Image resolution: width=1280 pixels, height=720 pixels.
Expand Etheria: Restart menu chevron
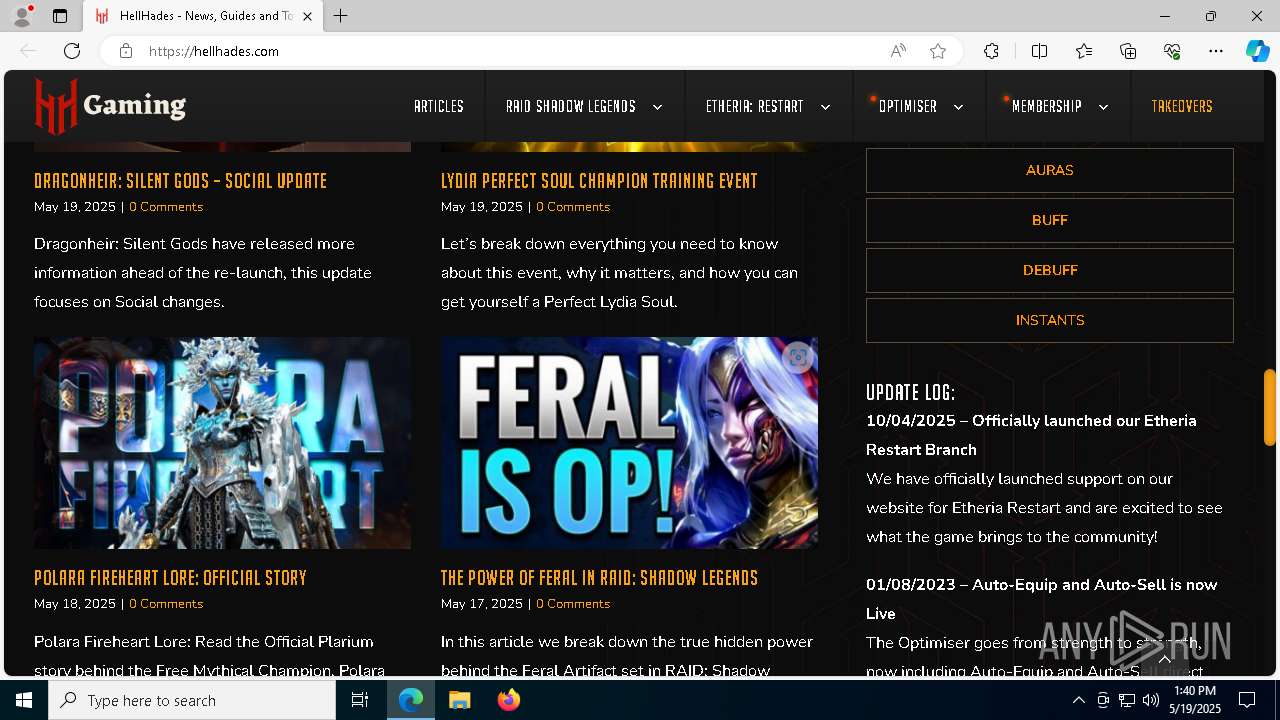pos(825,107)
